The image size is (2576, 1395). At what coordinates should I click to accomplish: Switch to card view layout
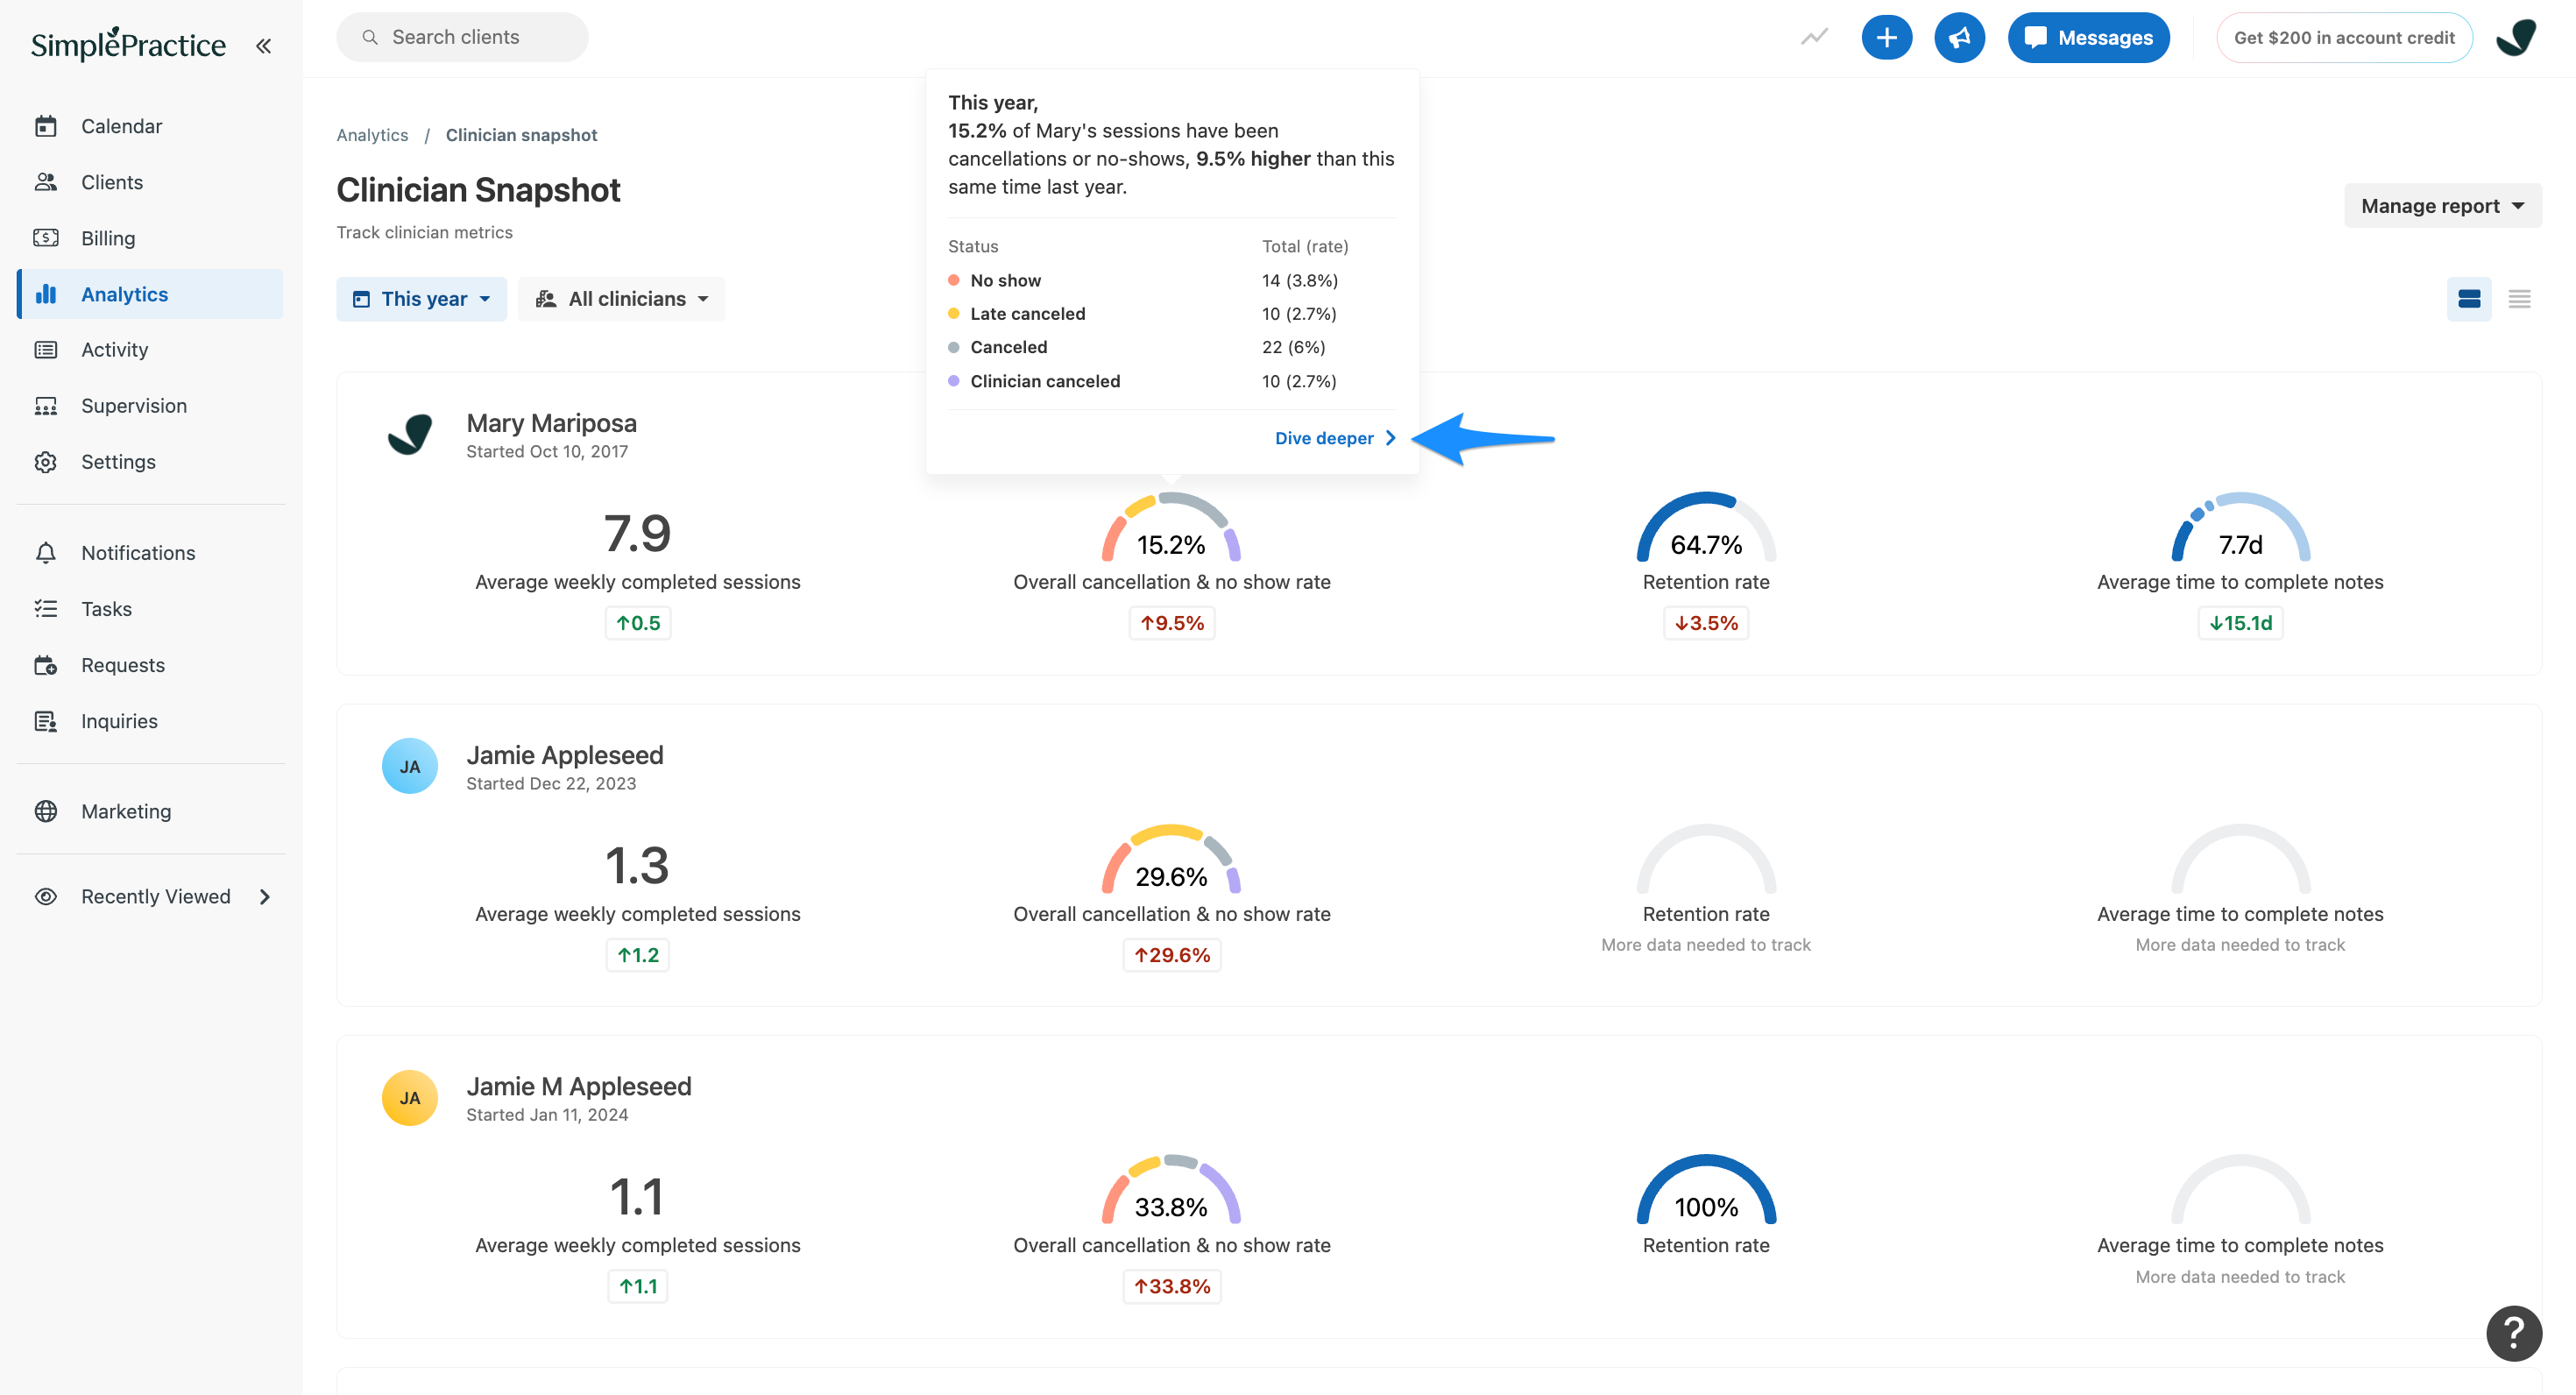(x=2468, y=298)
